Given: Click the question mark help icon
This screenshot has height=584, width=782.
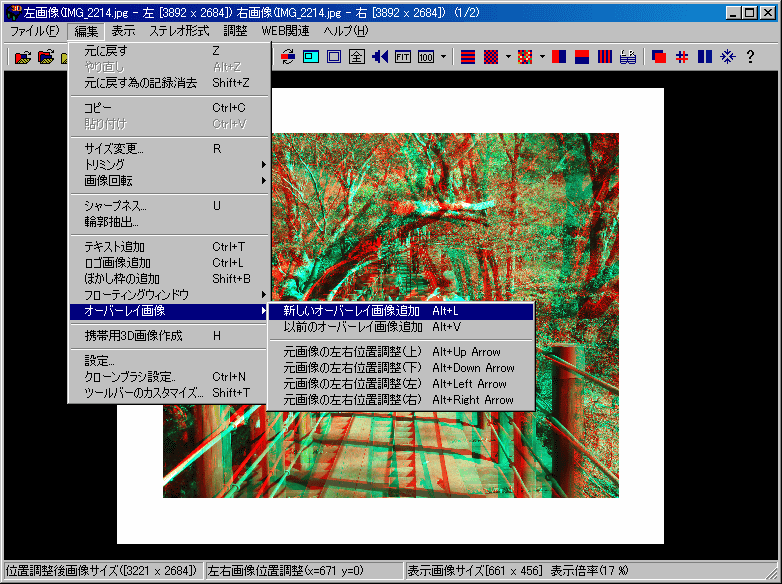Looking at the screenshot, I should [x=751, y=57].
